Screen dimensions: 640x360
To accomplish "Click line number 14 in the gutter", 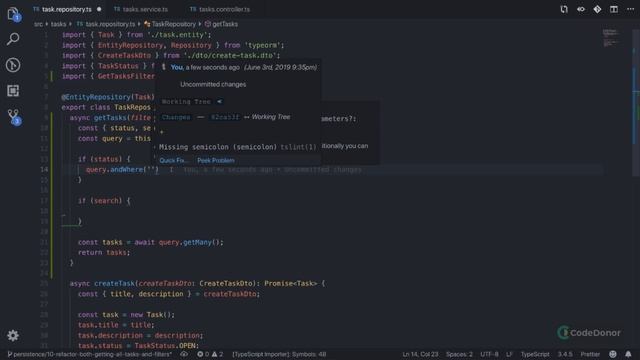I will click(x=44, y=169).
